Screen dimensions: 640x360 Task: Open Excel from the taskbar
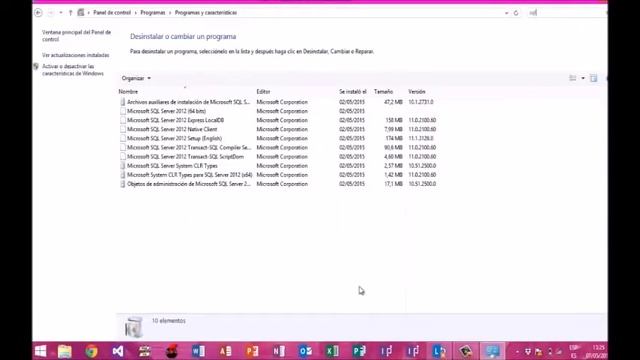332,351
